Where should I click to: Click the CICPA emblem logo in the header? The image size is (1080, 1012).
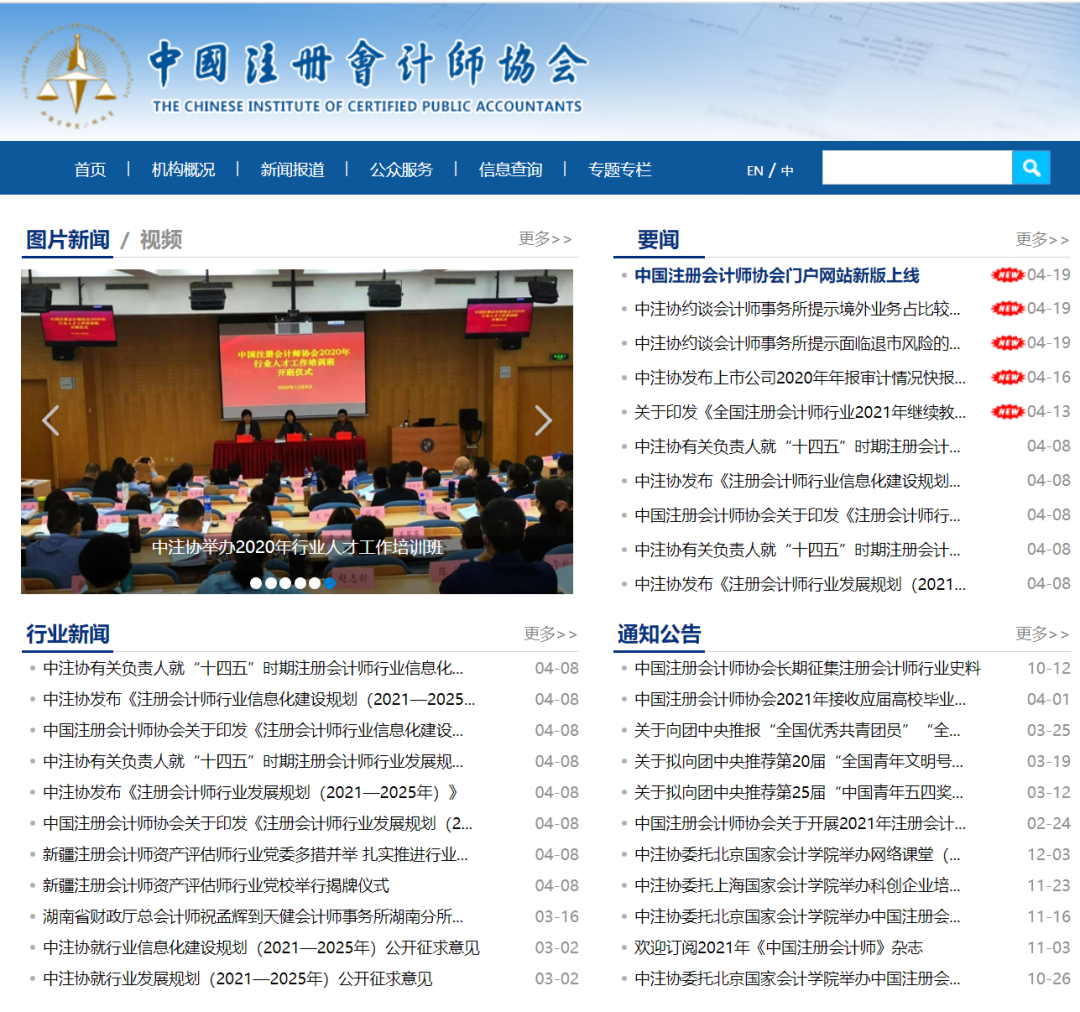(x=77, y=76)
